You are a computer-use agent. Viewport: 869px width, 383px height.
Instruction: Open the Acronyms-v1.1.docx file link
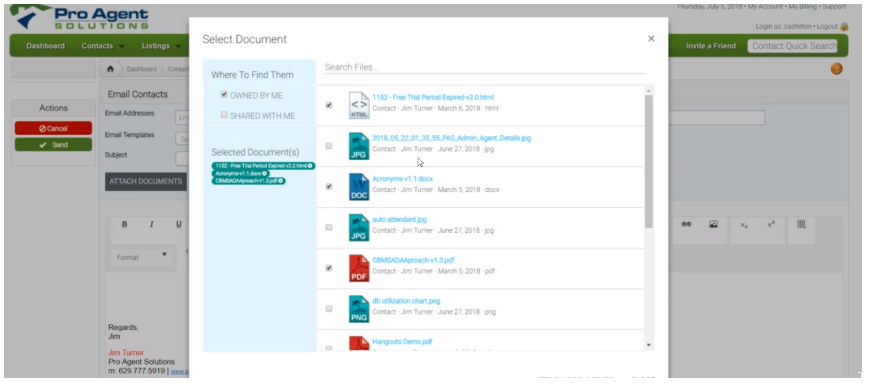click(402, 178)
